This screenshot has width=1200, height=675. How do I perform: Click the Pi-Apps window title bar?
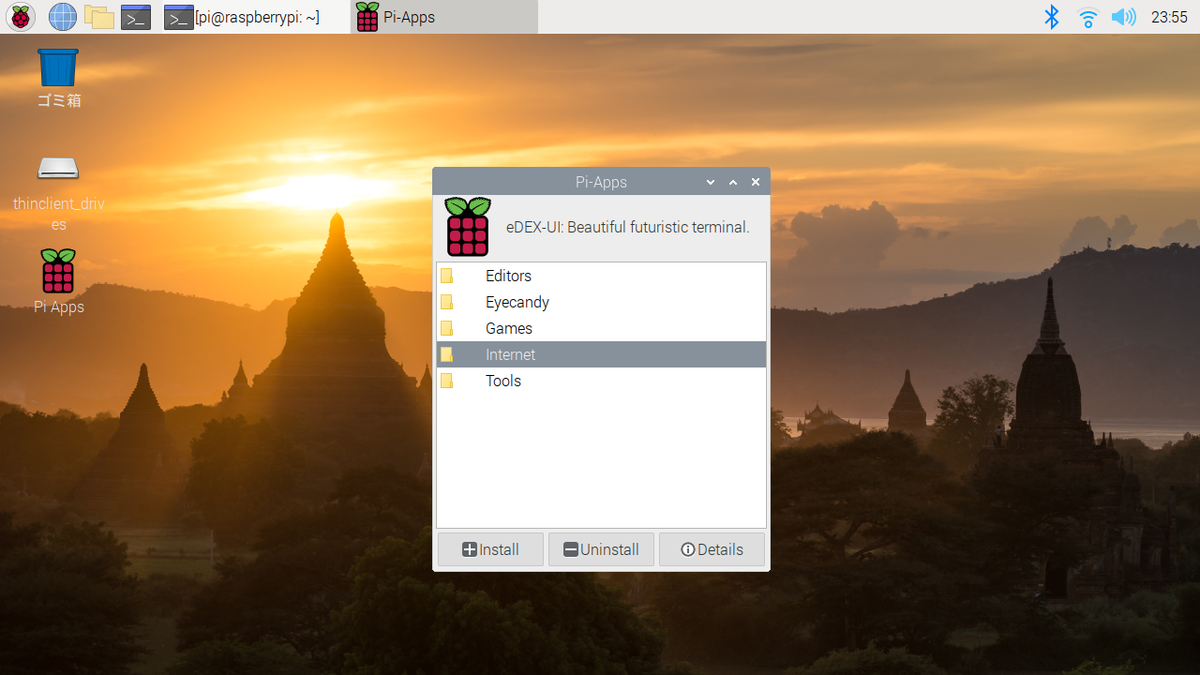tap(601, 182)
